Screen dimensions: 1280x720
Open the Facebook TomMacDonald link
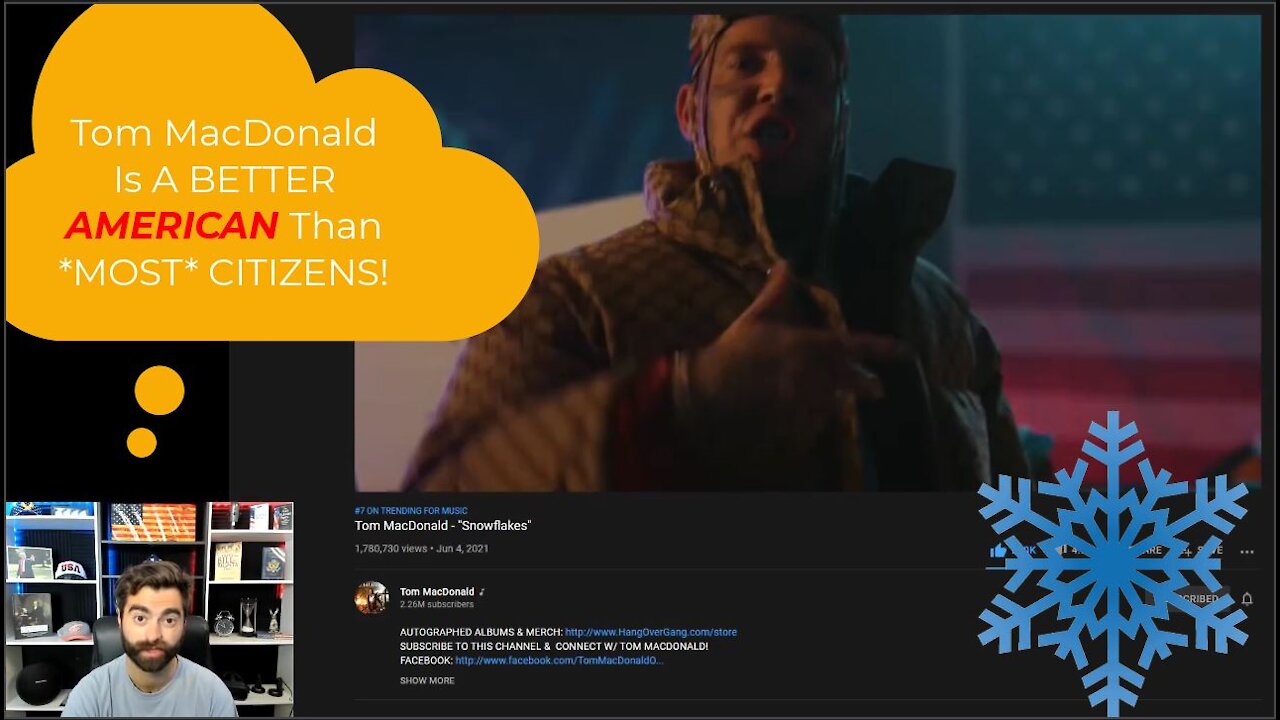click(x=559, y=661)
